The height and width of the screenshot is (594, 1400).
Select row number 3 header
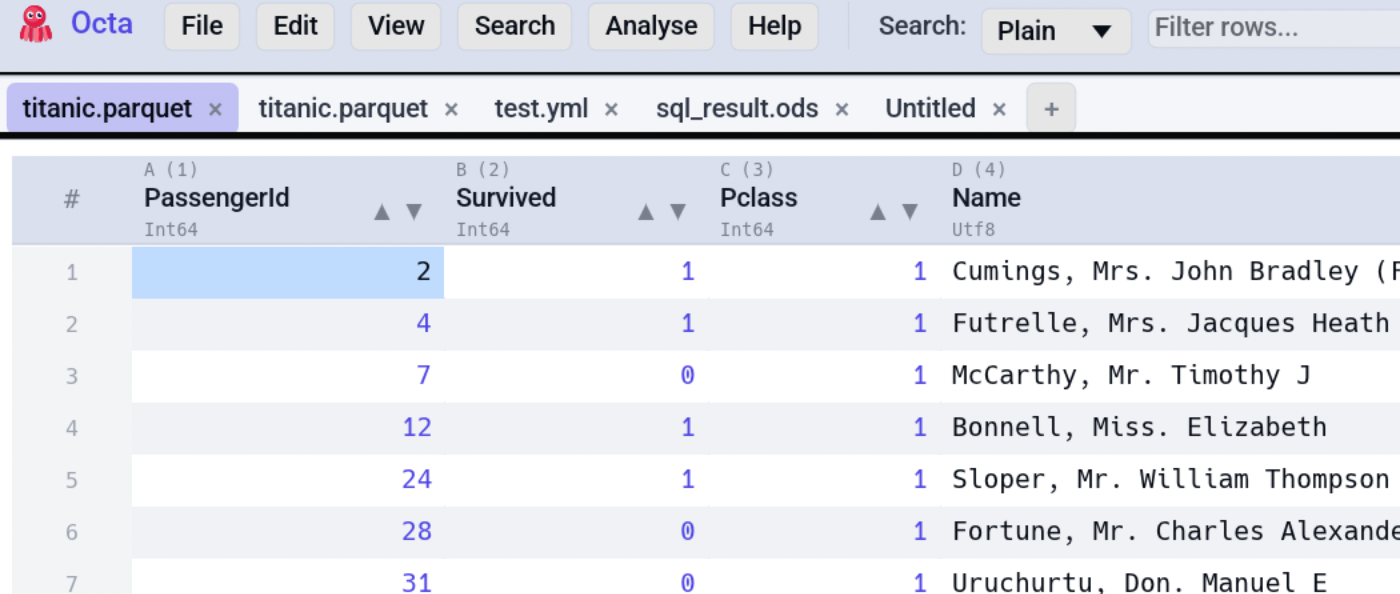[72, 376]
